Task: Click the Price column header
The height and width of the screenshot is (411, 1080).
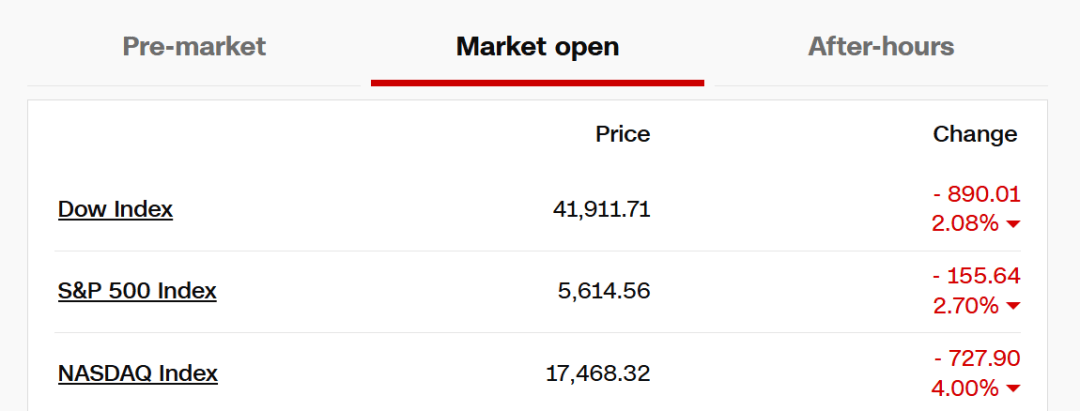Action: point(622,134)
